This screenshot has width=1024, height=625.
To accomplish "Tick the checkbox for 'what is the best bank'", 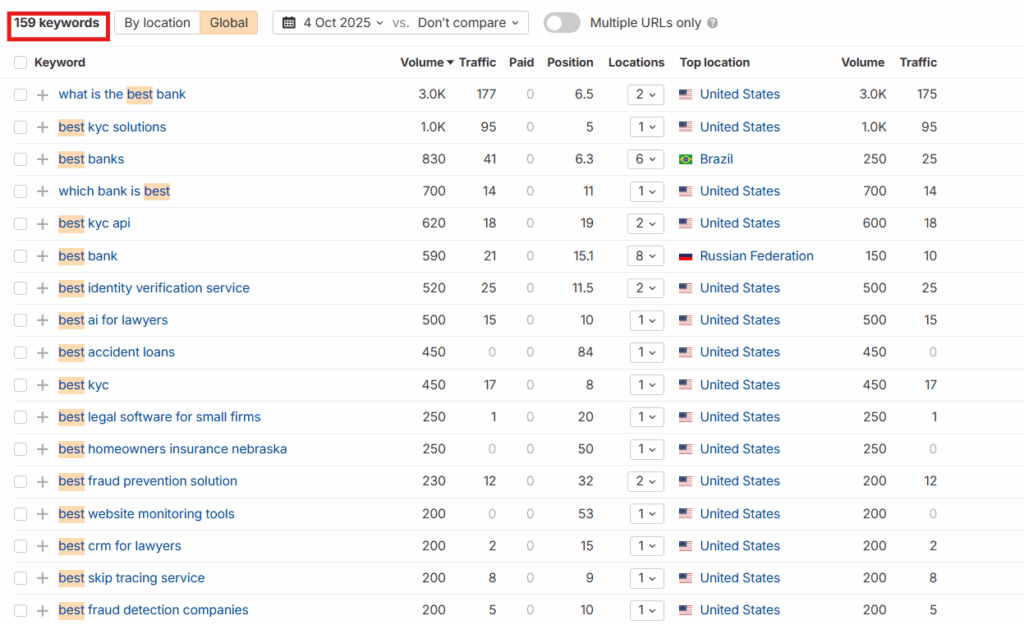I will 21,95.
